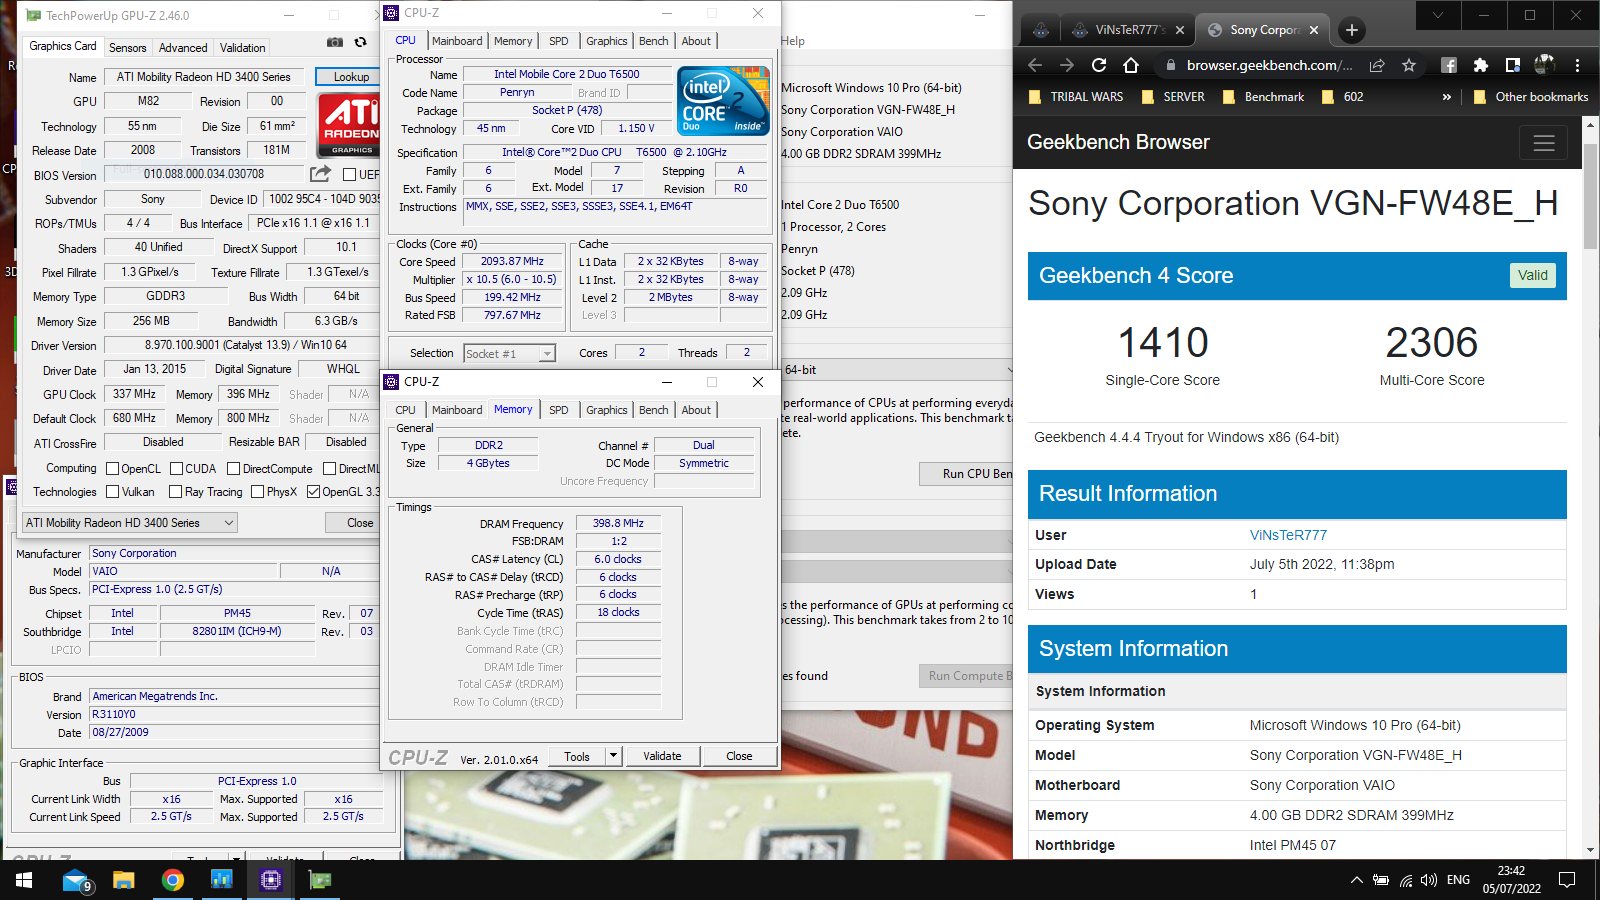Toggle OpenGL 3.3 checkbox

(x=313, y=491)
